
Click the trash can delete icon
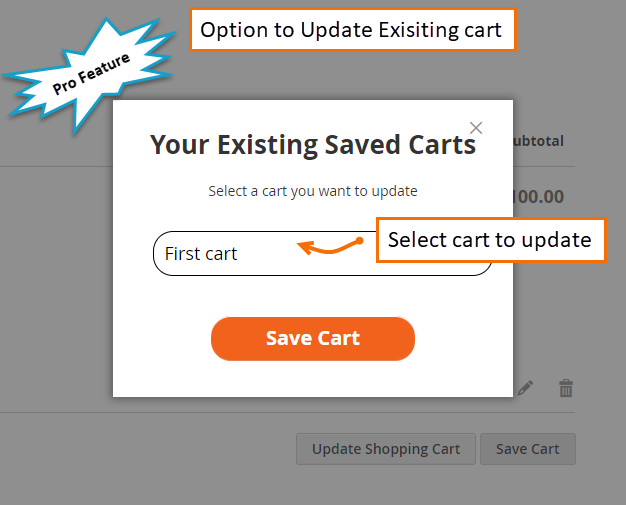[x=566, y=388]
